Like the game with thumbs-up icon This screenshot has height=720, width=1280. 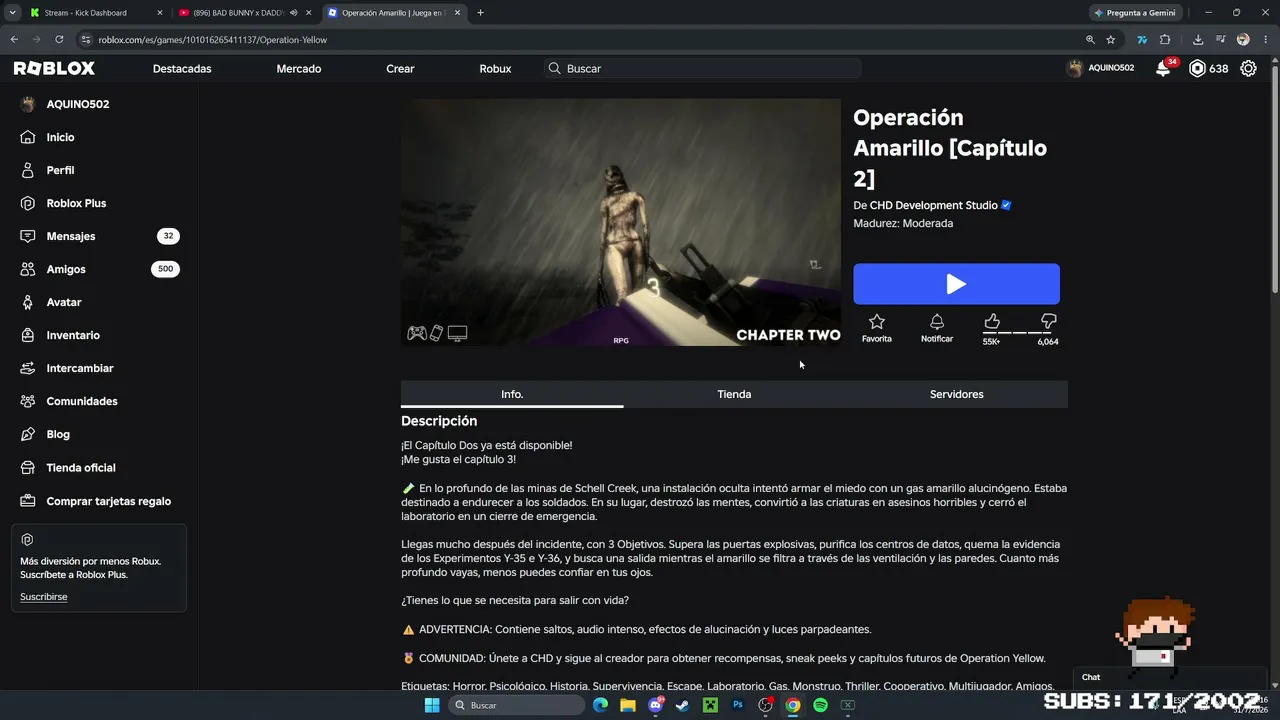(992, 321)
